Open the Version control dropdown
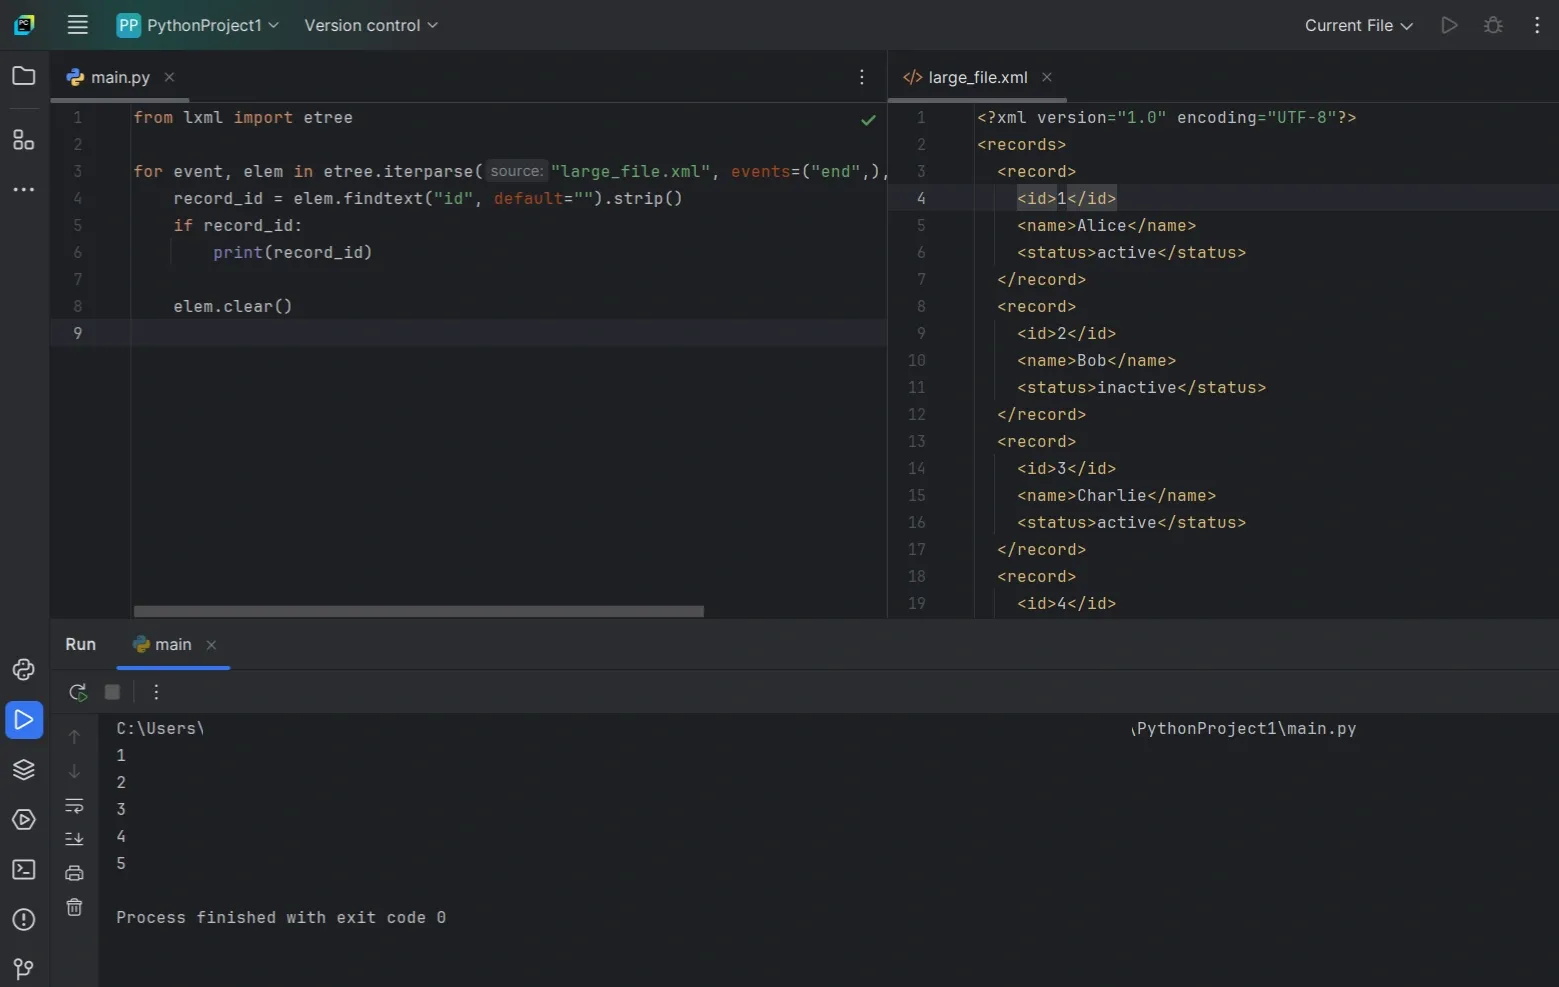 coord(369,25)
